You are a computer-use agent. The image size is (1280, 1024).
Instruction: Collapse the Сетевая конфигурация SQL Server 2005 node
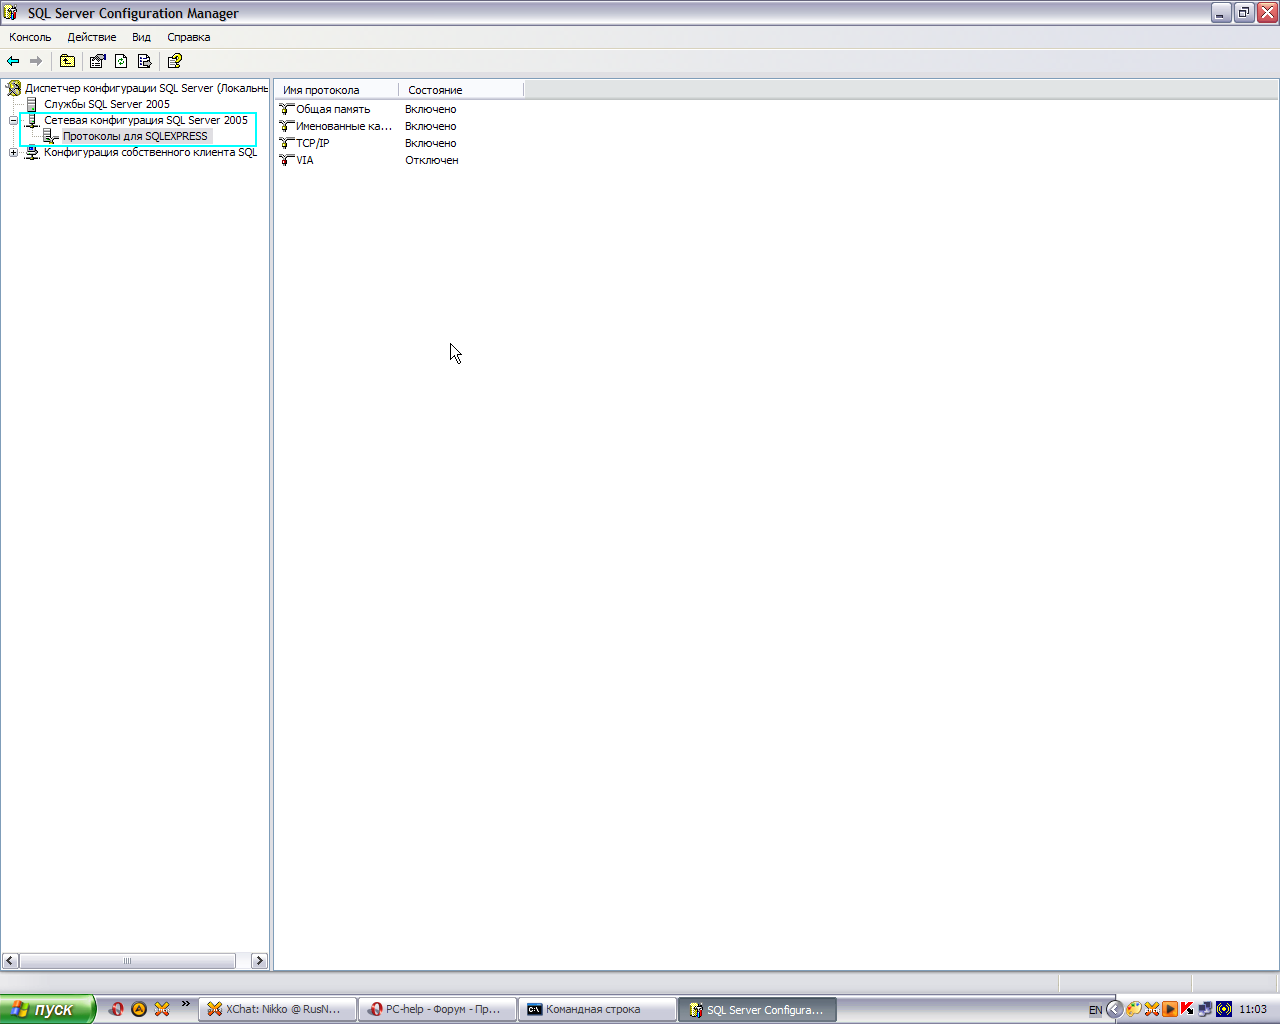coord(14,120)
